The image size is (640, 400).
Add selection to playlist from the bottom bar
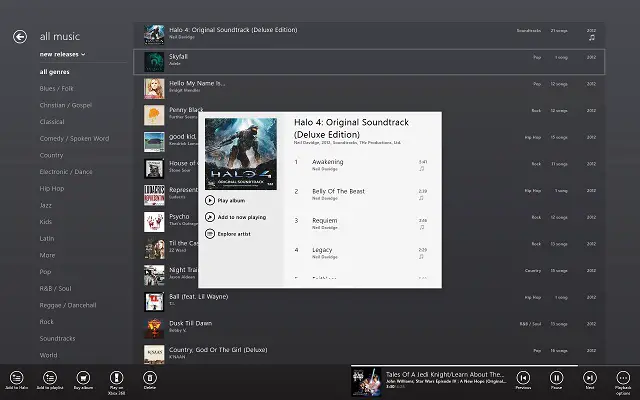[50, 378]
